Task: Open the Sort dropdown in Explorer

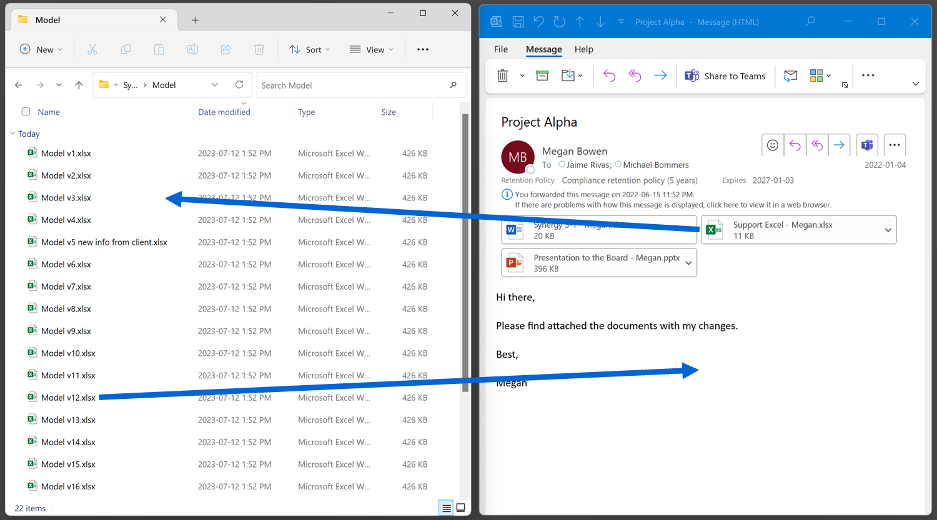Action: click(309, 50)
